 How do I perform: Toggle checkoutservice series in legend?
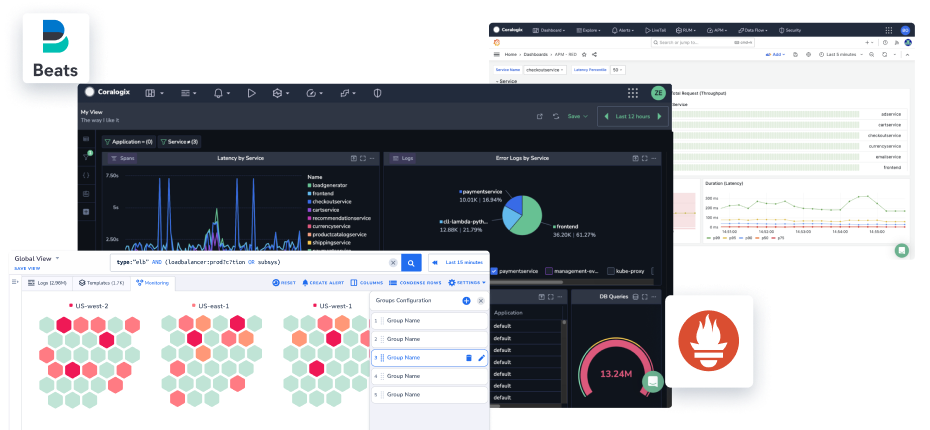click(x=330, y=202)
